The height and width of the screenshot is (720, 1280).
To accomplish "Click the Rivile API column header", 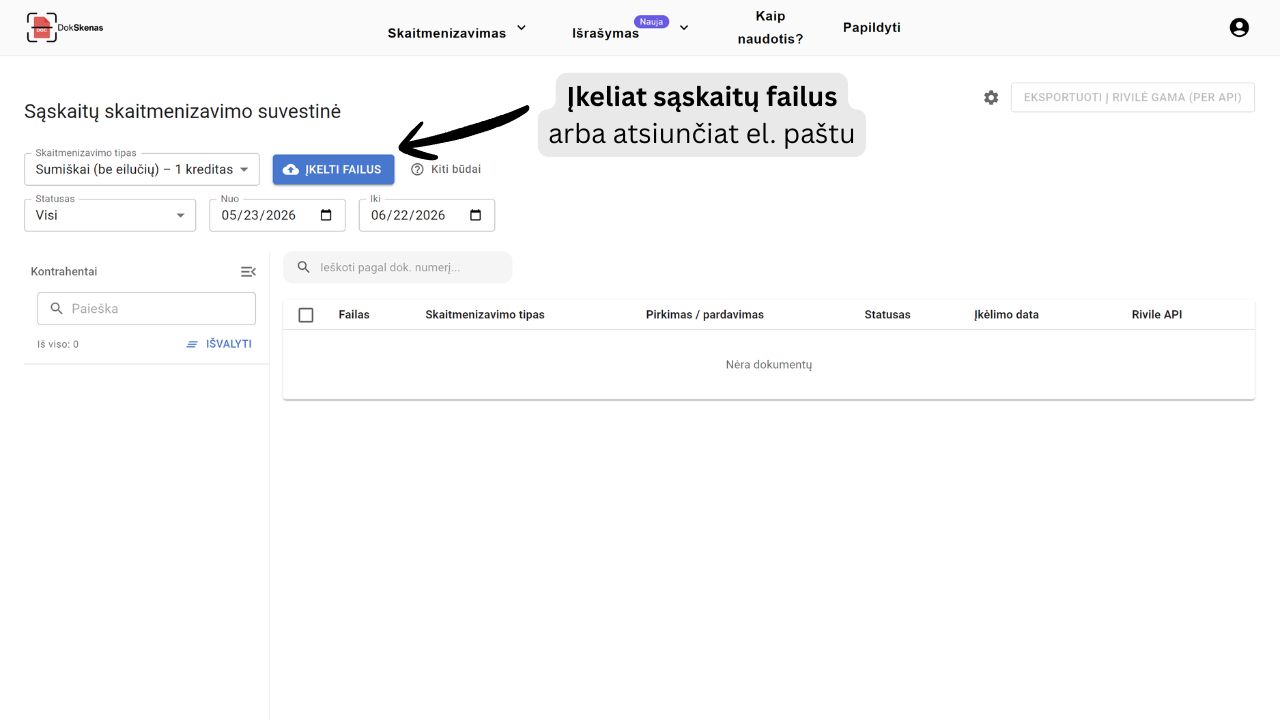I will click(x=1157, y=315).
